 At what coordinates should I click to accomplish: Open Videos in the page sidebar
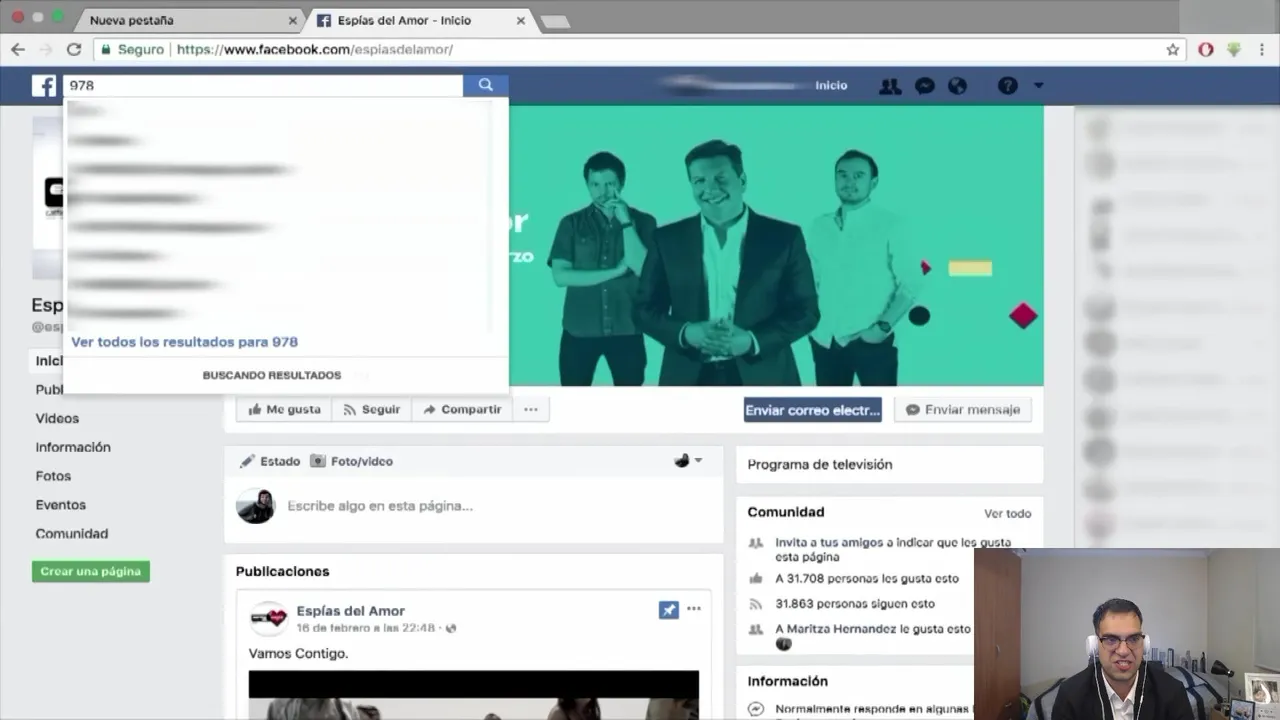57,418
